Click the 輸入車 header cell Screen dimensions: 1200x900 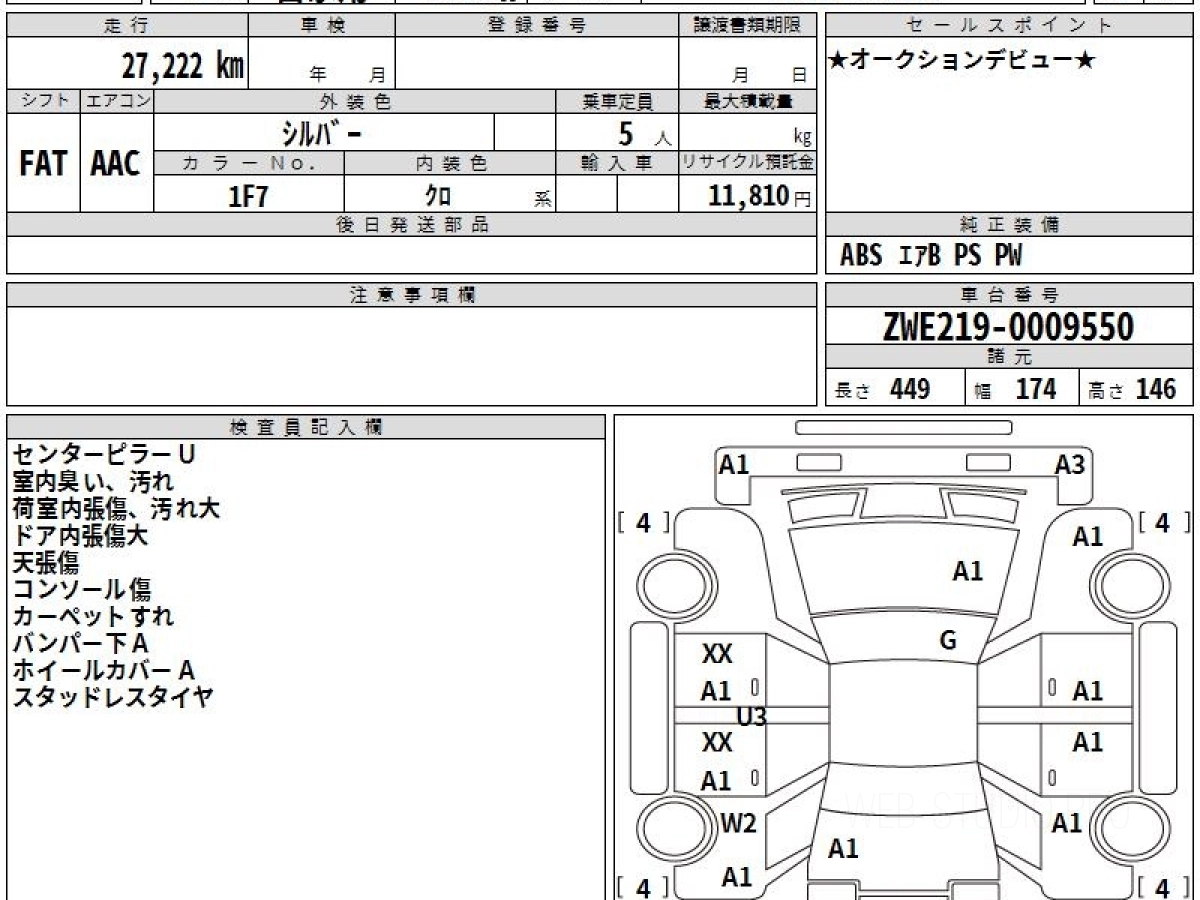[617, 163]
